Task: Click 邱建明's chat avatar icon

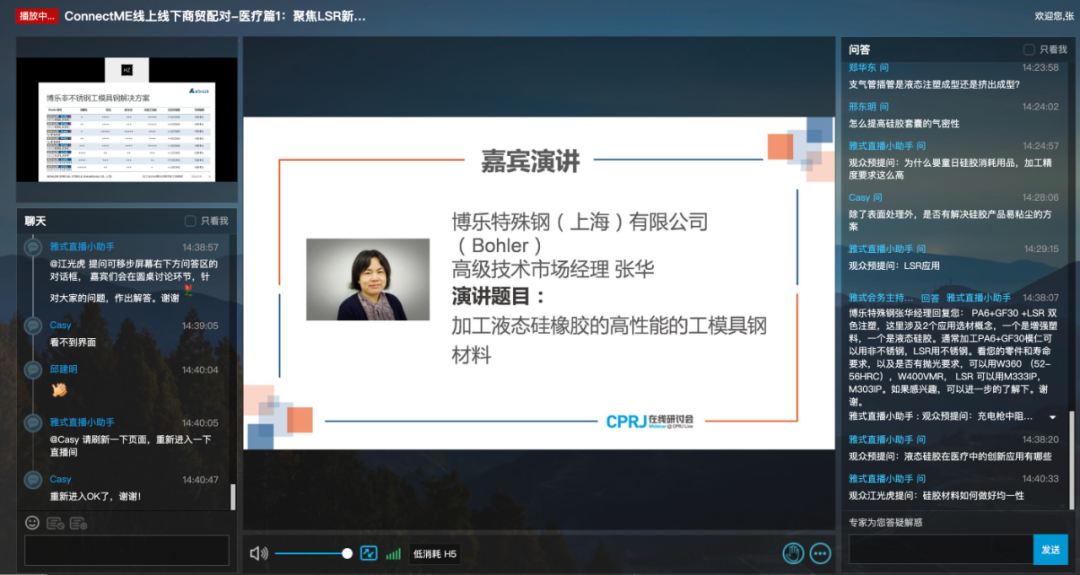Action: [32, 370]
